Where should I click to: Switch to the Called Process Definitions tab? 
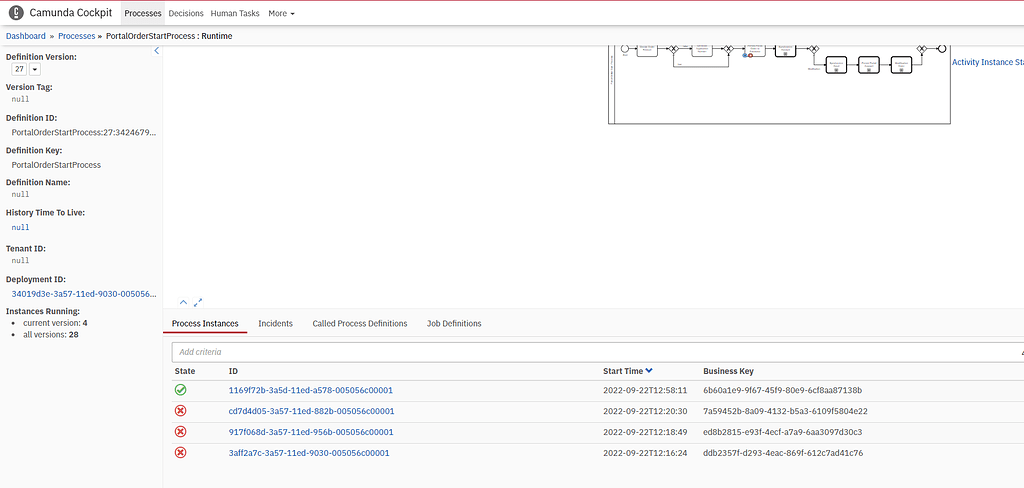click(x=359, y=324)
